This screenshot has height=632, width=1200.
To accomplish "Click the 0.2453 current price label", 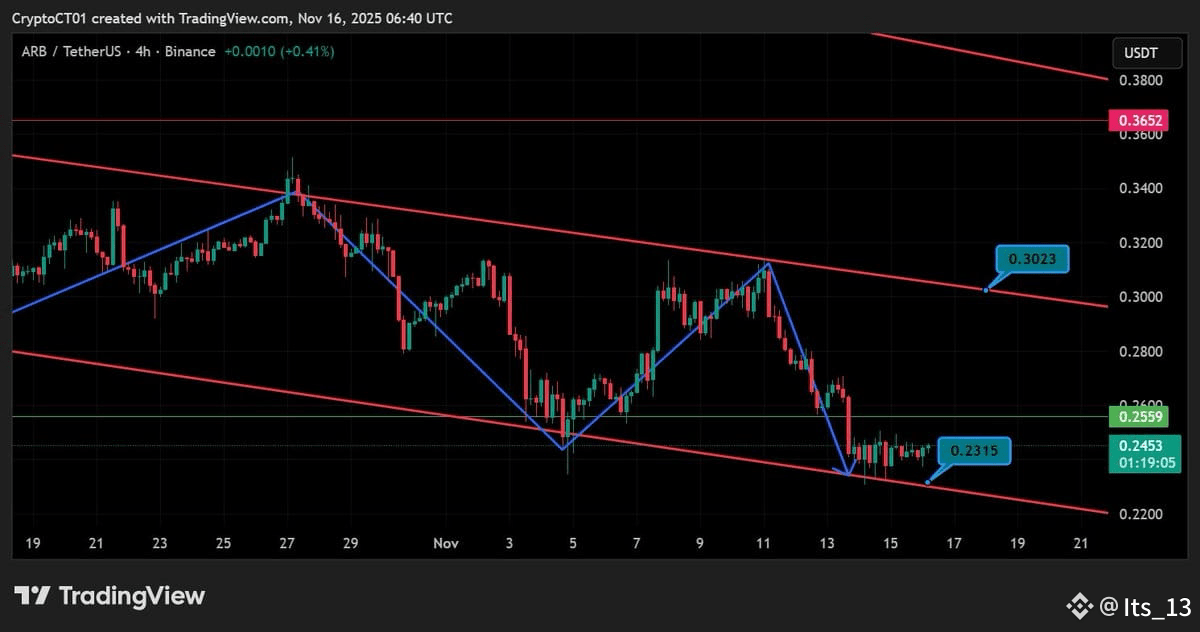I will tap(1140, 446).
